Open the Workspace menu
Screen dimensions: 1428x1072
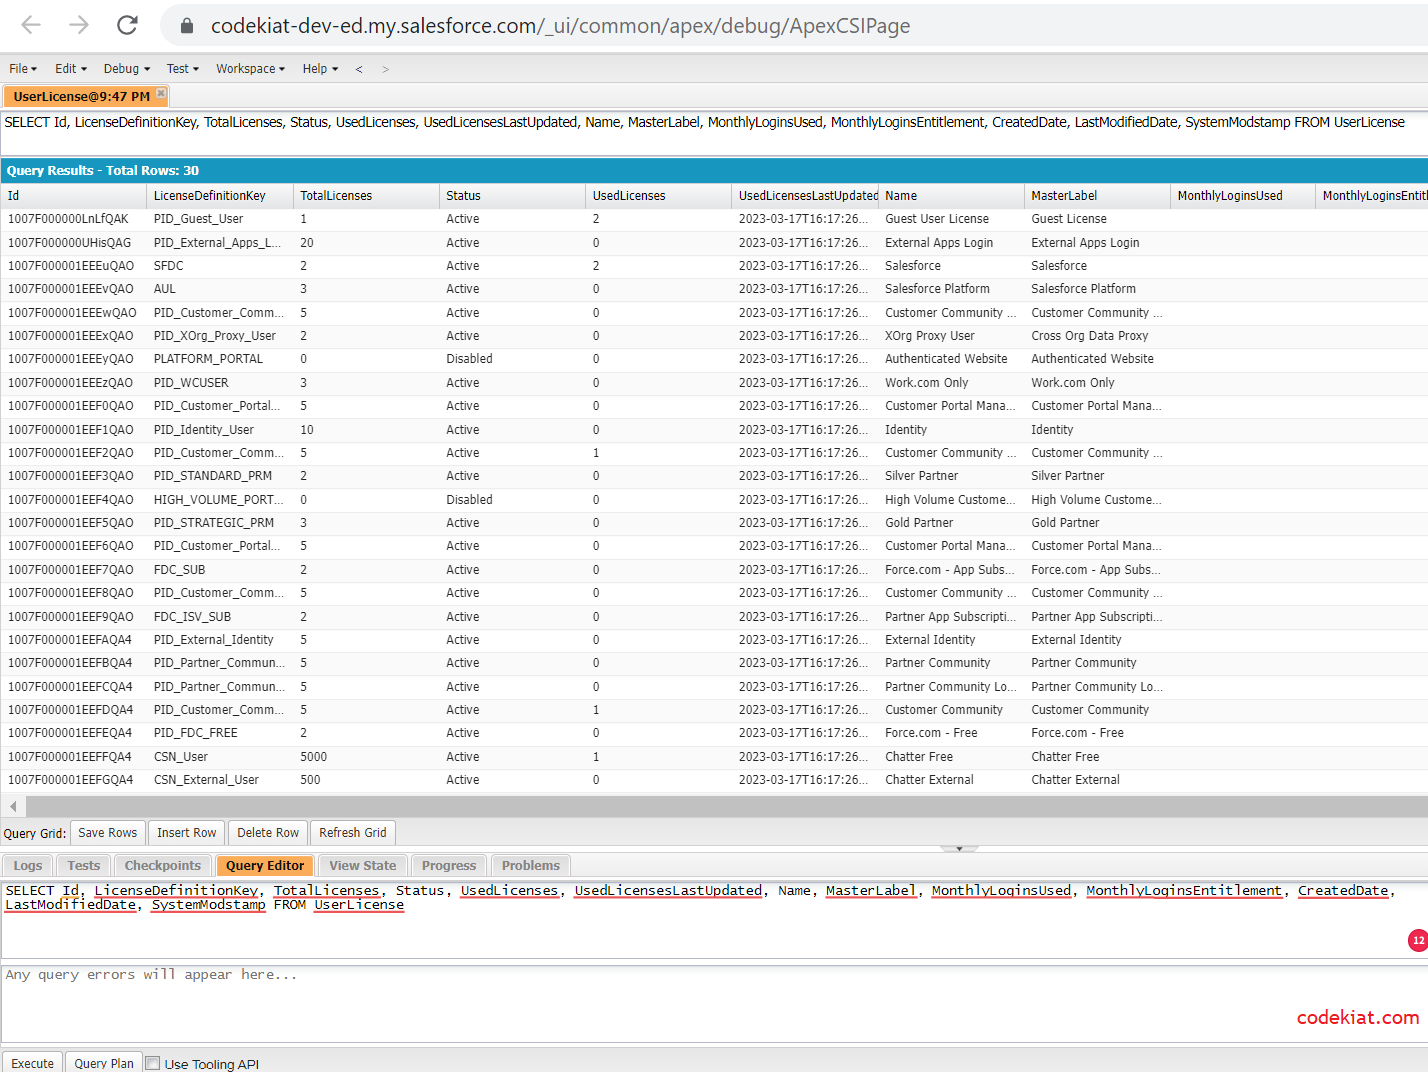coord(251,69)
